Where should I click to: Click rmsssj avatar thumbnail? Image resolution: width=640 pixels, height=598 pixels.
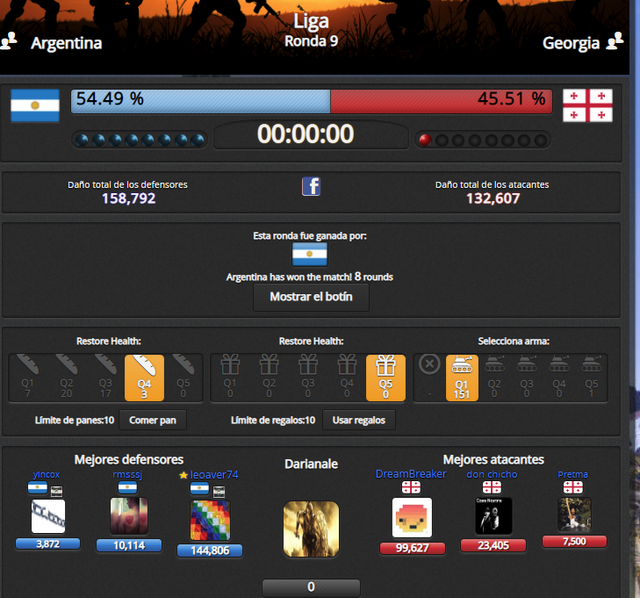pos(129,516)
